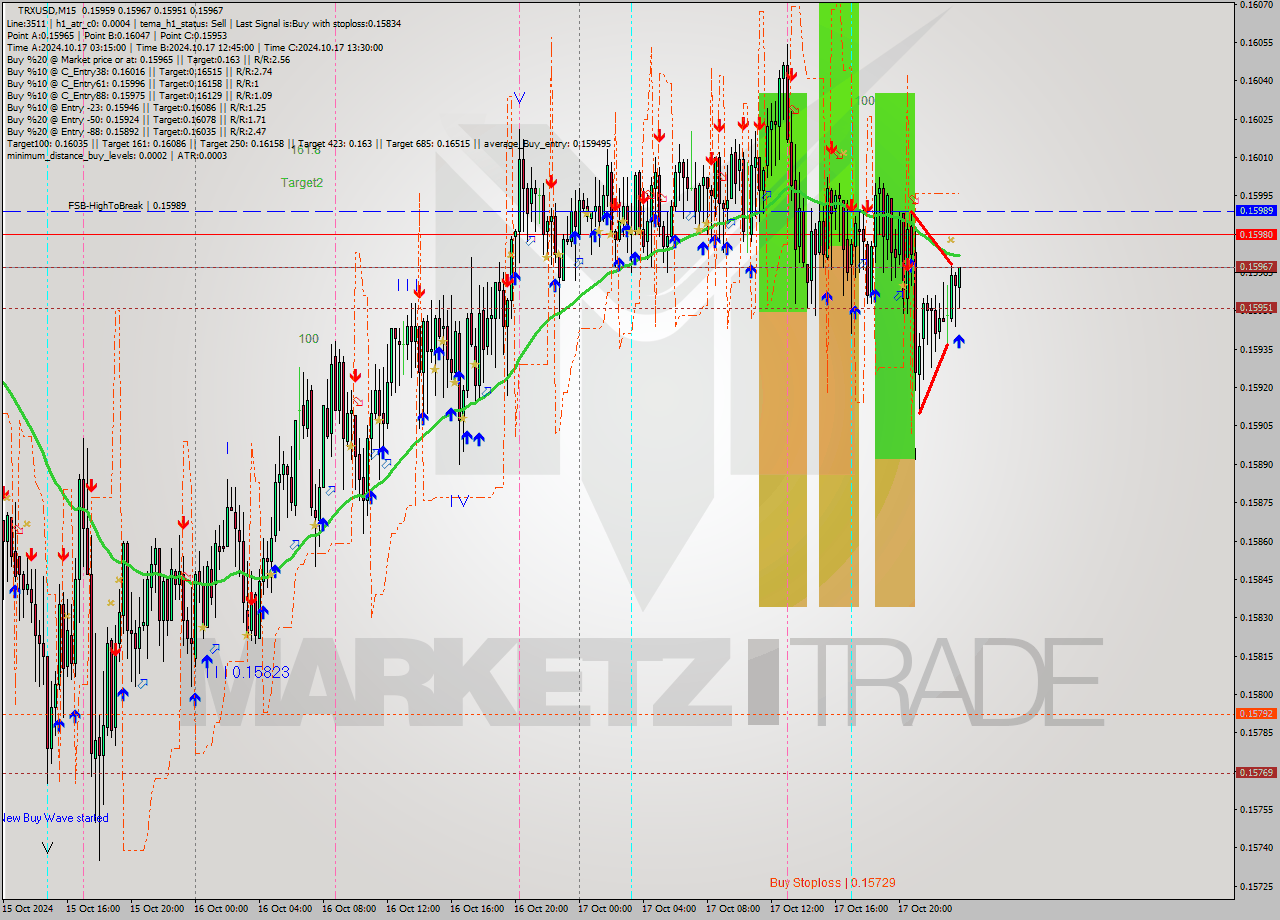Click the 0.15755 price axis value
Viewport: 1280px width, 920px height.
click(x=1256, y=810)
